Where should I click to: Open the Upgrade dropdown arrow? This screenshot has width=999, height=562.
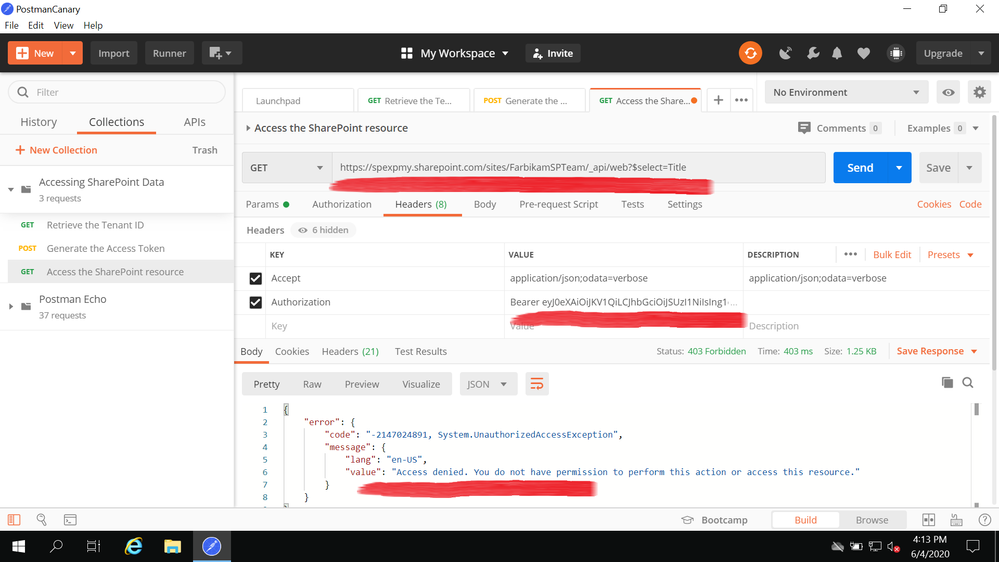point(981,54)
